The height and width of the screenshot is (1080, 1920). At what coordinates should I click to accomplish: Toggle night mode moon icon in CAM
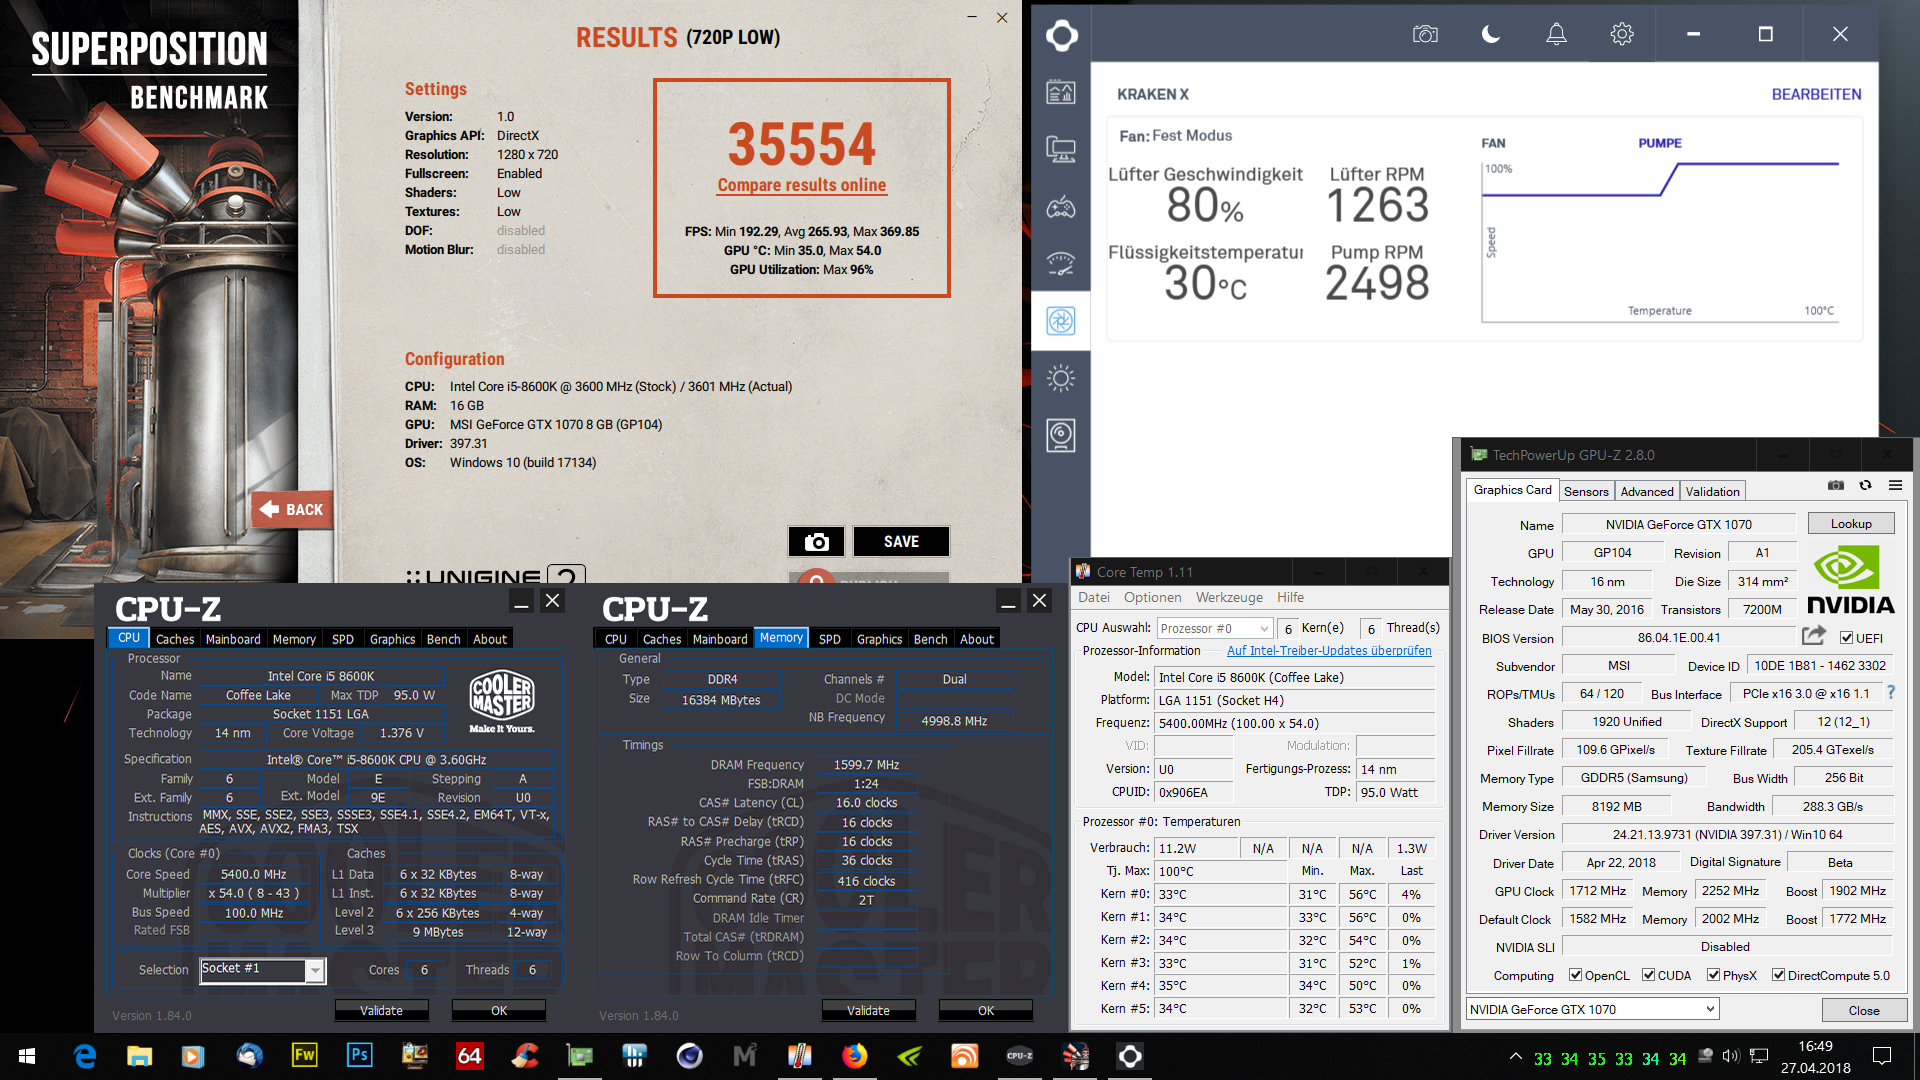pyautogui.click(x=1490, y=34)
